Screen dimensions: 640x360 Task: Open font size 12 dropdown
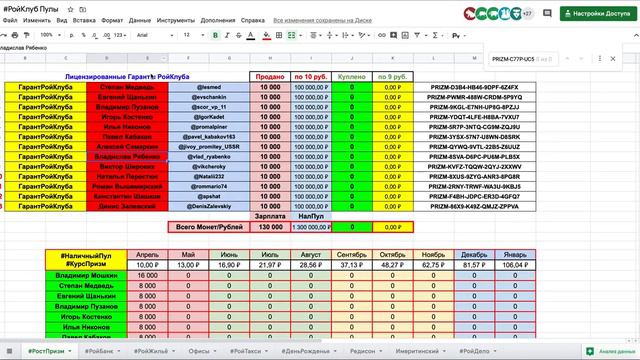193,36
